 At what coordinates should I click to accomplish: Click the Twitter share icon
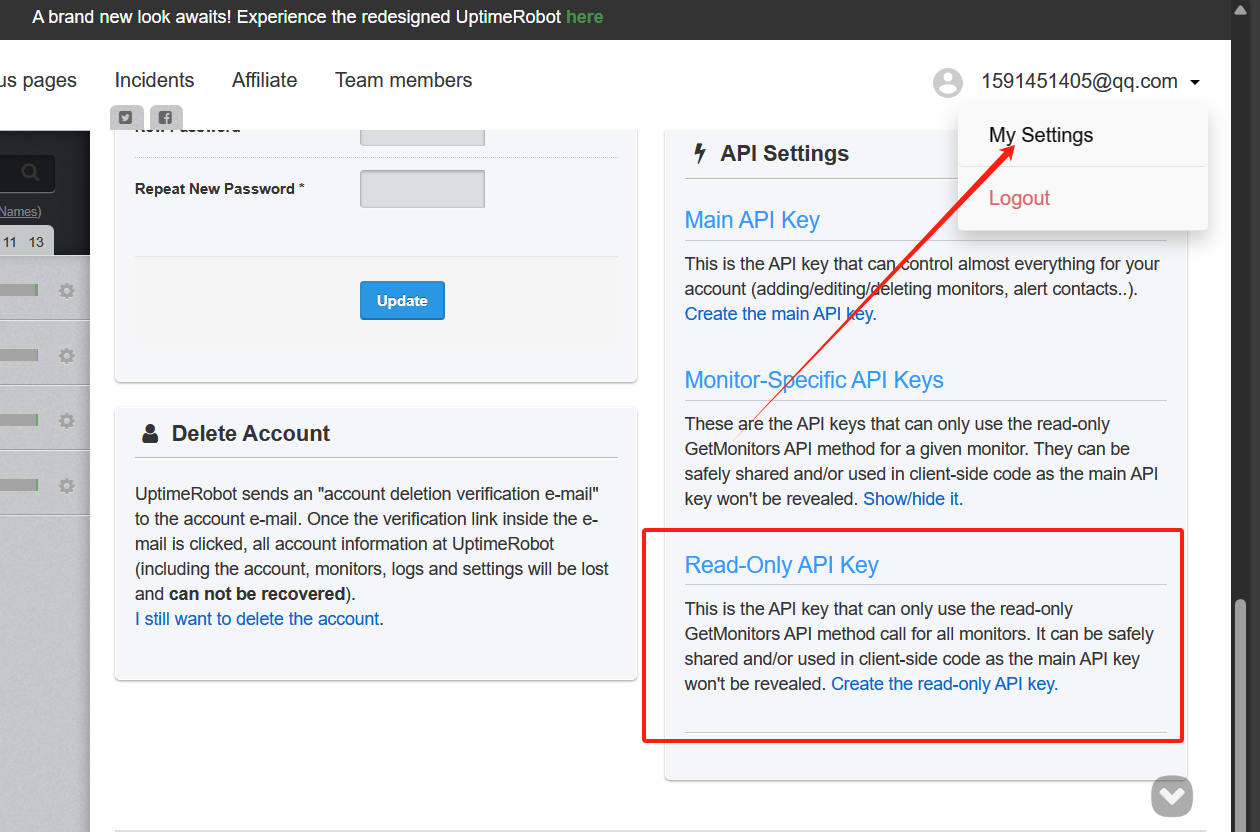126,117
